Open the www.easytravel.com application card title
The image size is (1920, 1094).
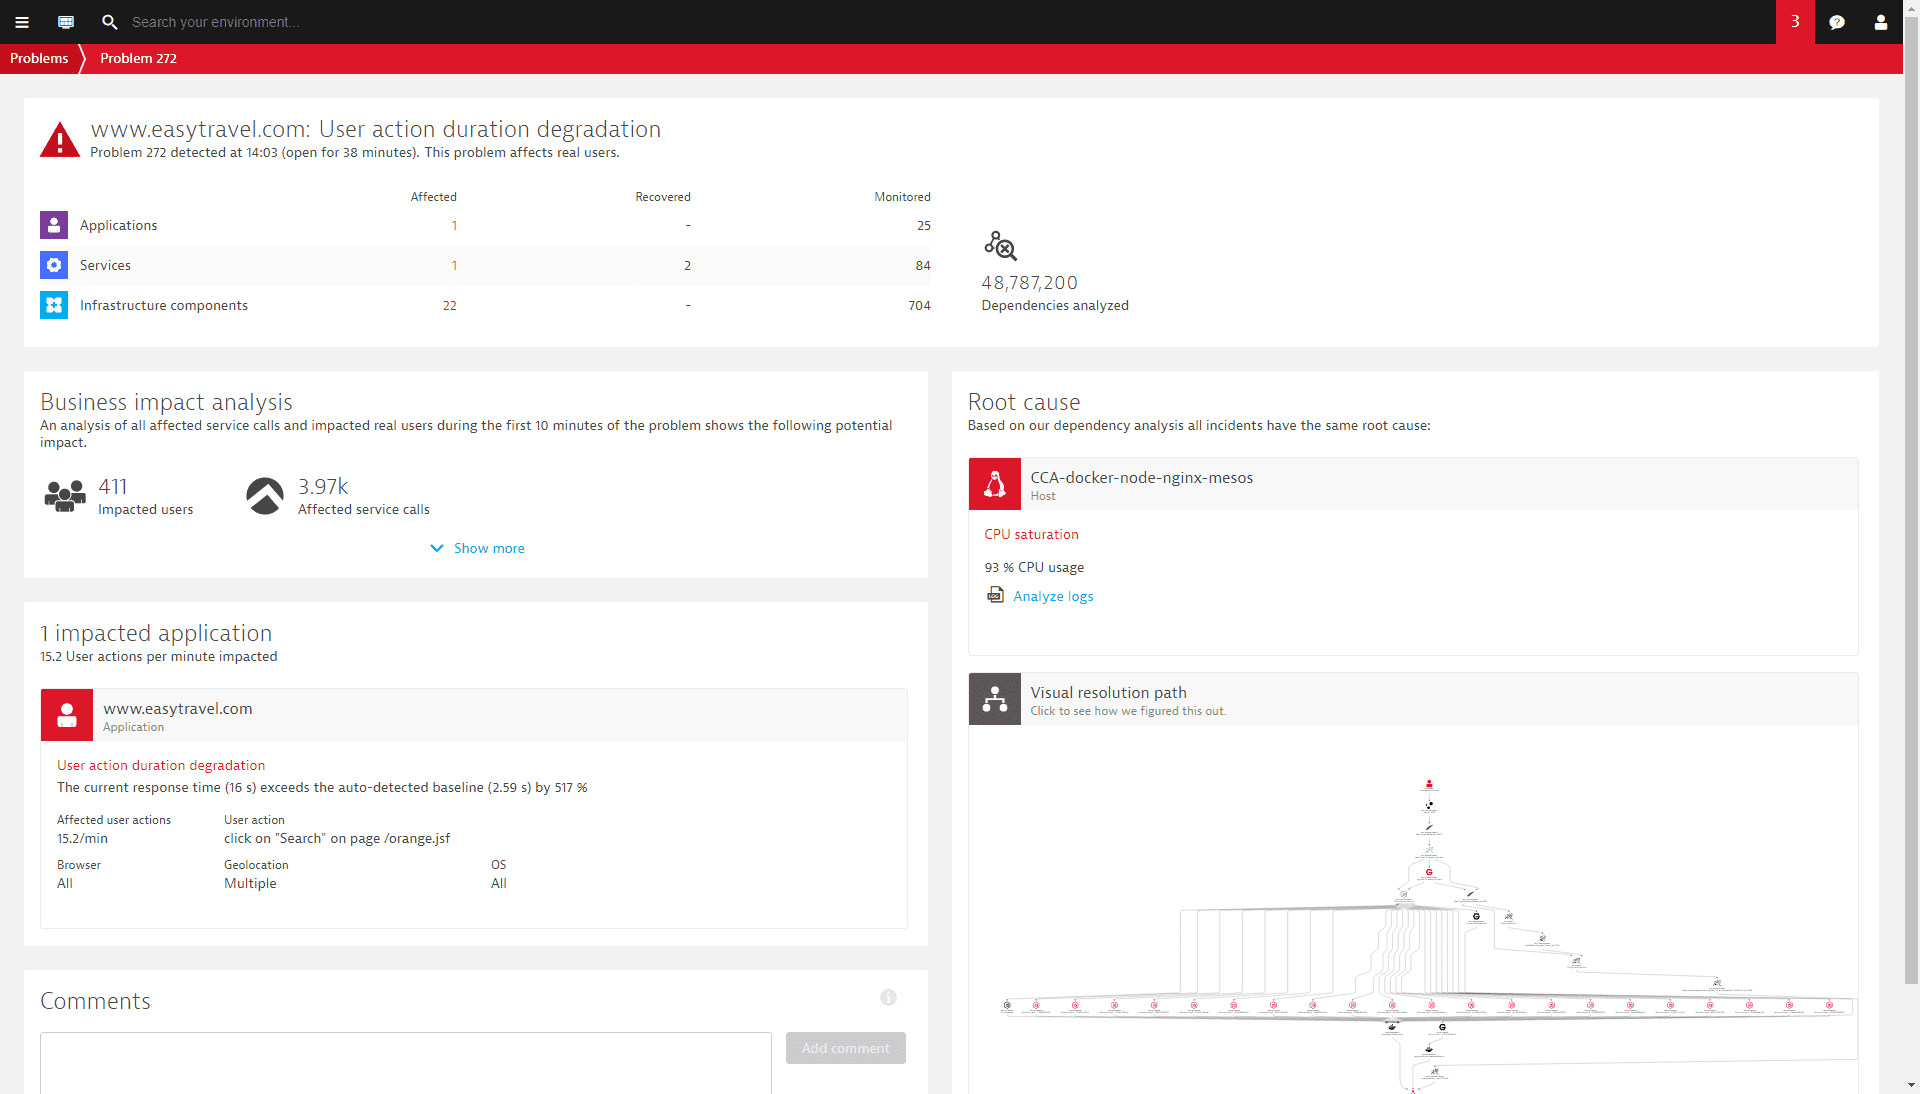(x=178, y=708)
